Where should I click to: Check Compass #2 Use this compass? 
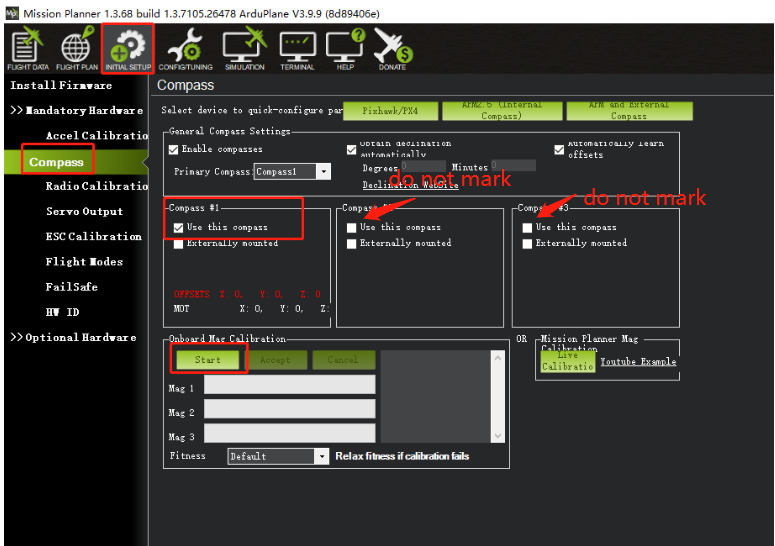[351, 227]
